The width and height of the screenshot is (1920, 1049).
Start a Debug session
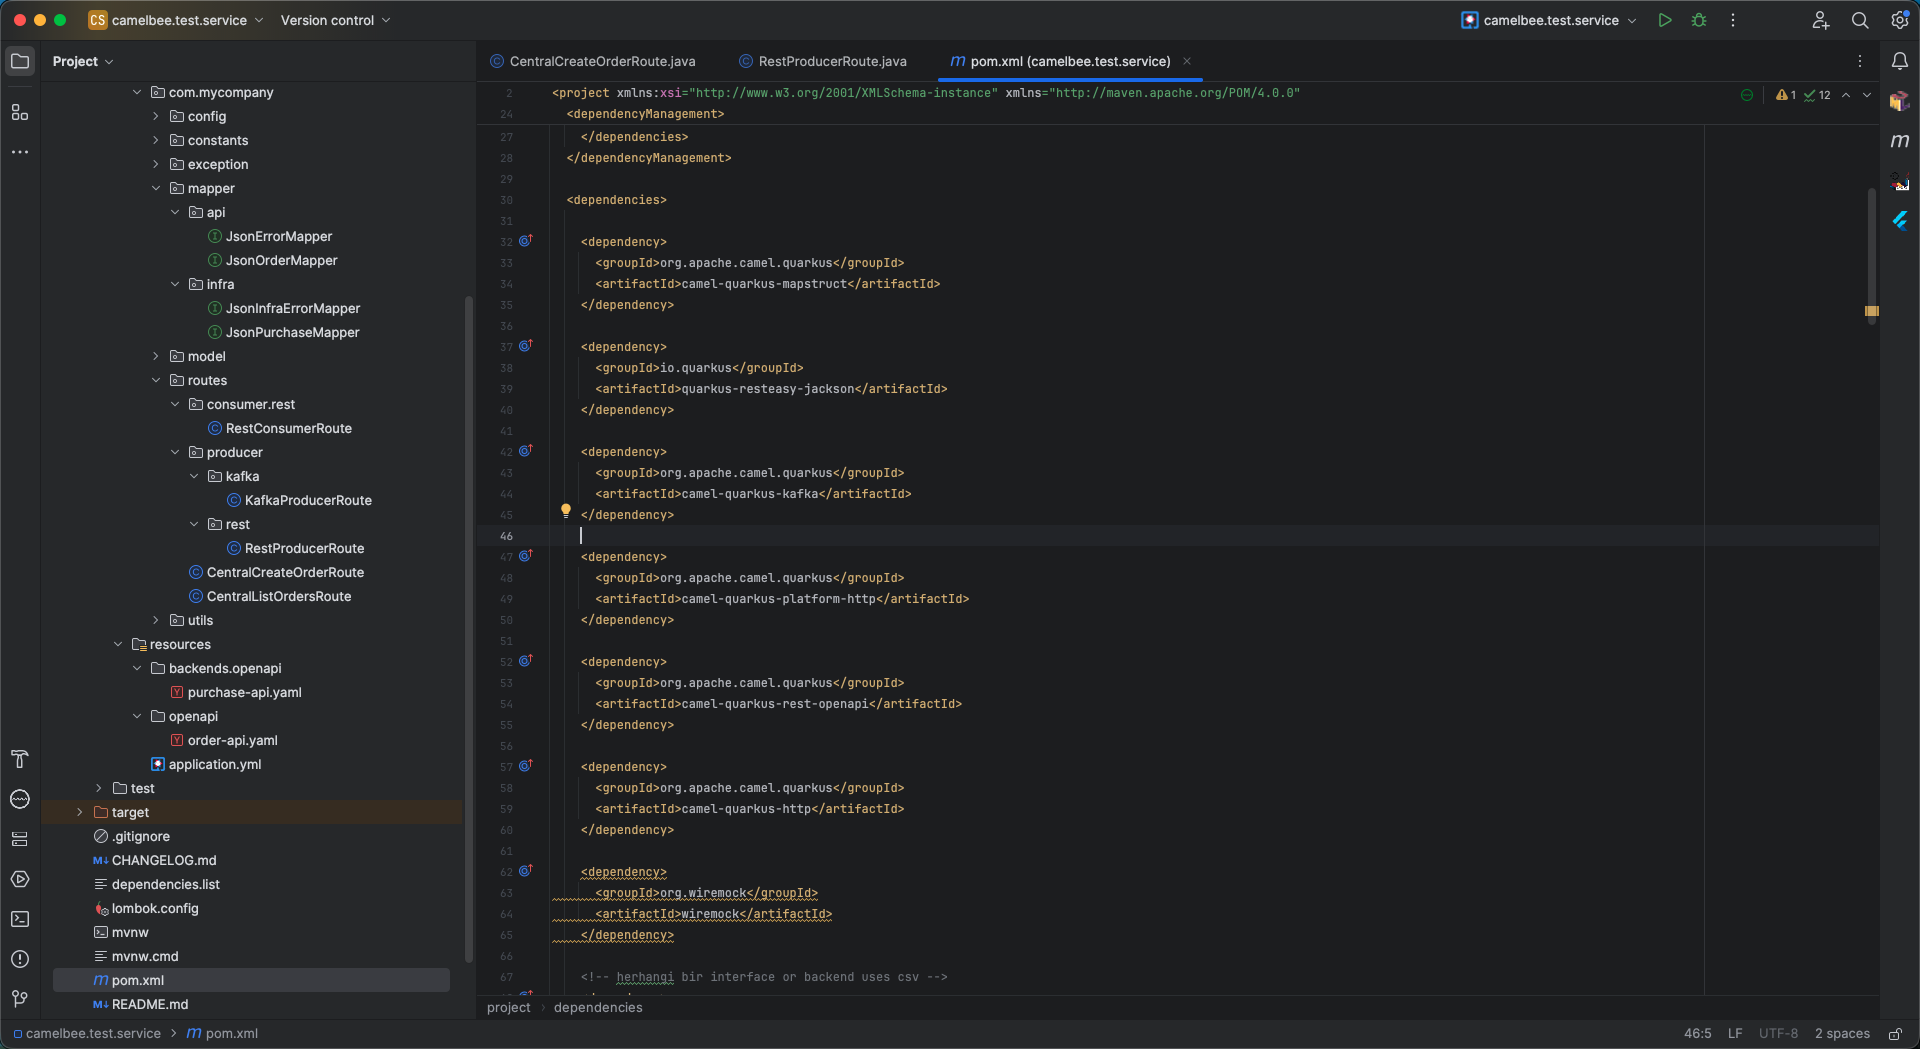[x=1698, y=20]
